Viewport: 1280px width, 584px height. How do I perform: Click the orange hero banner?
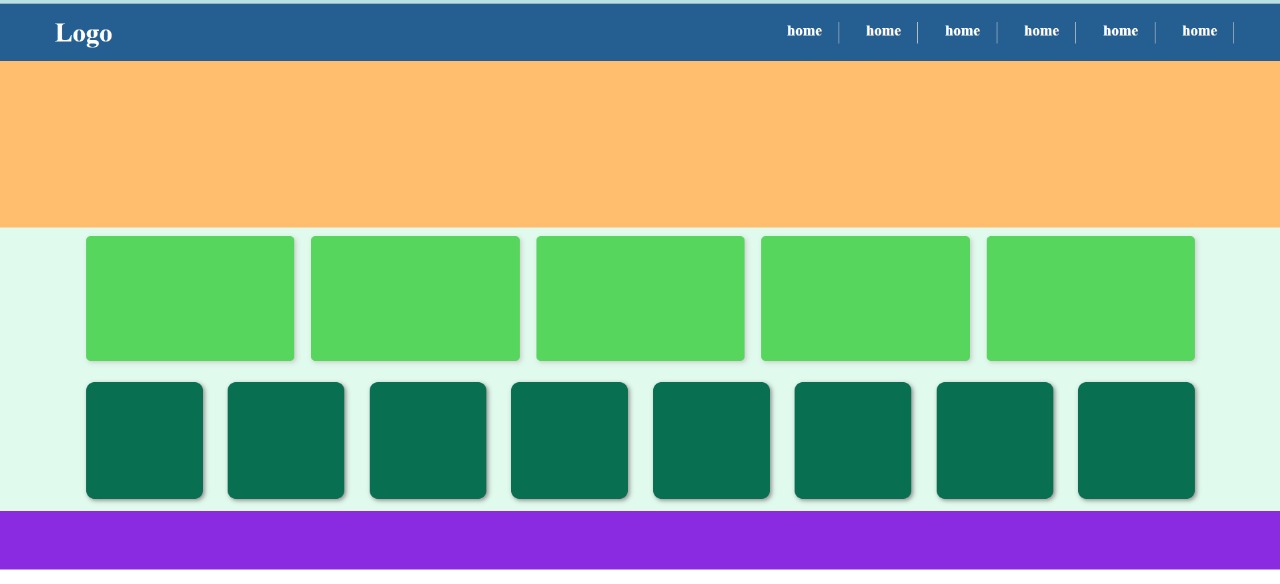[x=640, y=144]
